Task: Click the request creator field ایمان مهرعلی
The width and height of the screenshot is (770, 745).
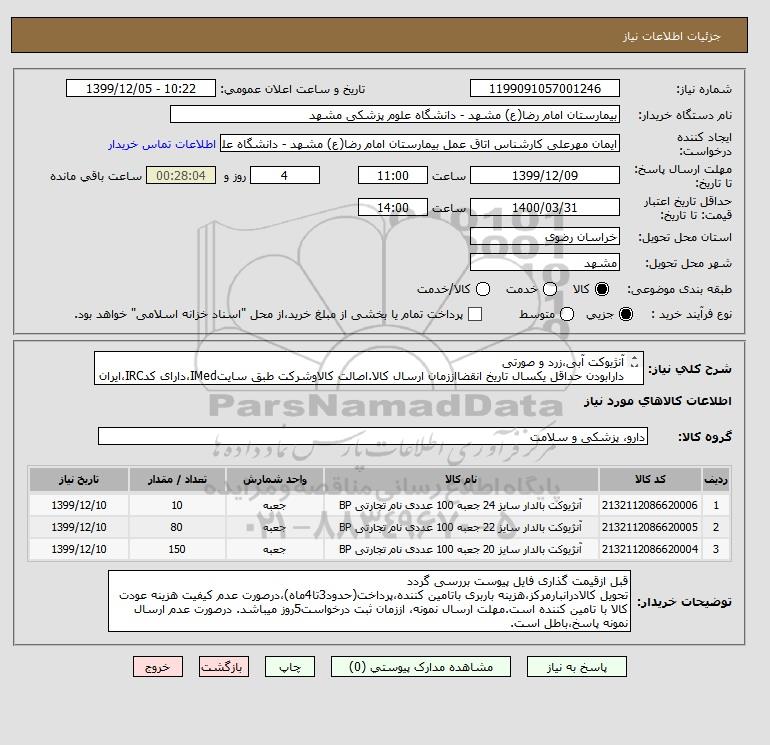Action: 420,143
